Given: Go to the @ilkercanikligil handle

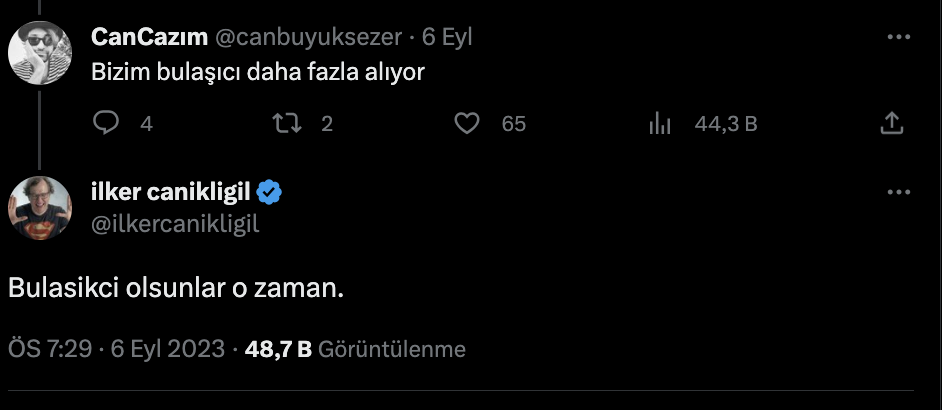Looking at the screenshot, I should (175, 224).
